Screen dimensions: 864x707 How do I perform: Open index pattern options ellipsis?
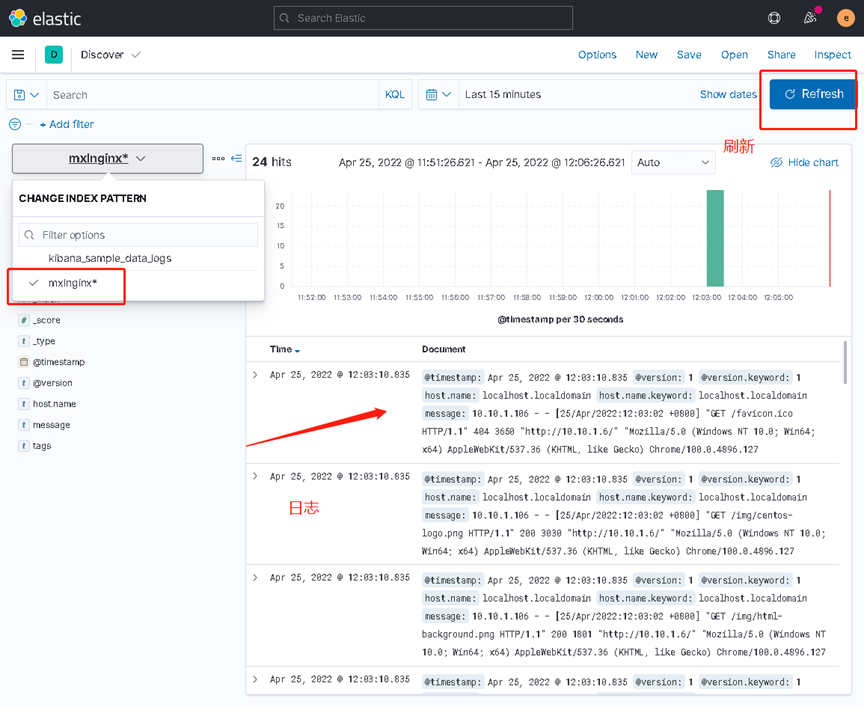pyautogui.click(x=218, y=158)
